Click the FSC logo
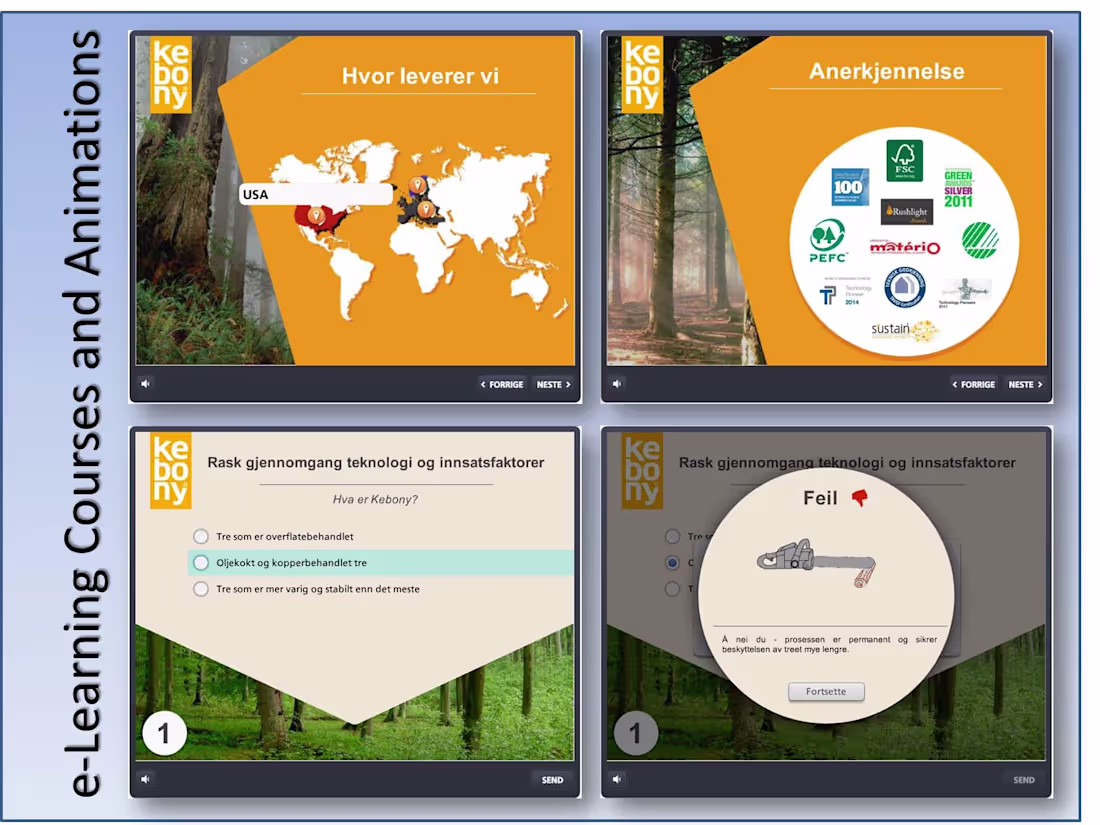The height and width of the screenshot is (825, 1100). tap(904, 160)
